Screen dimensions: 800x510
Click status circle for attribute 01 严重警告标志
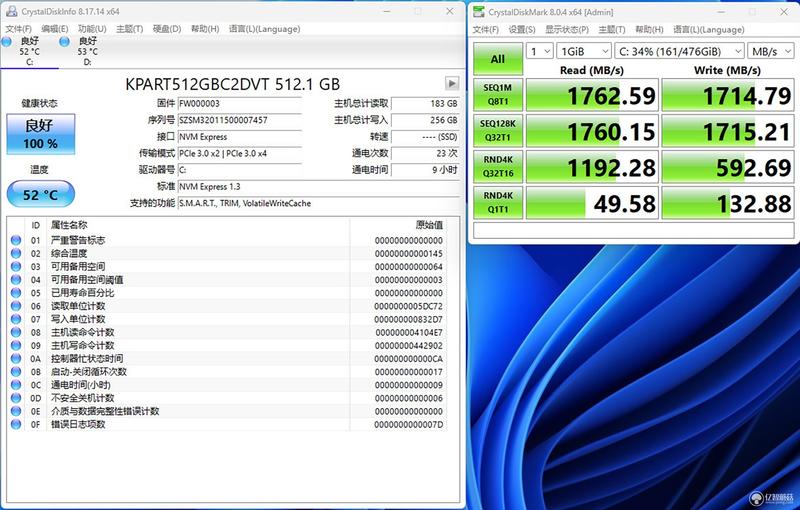click(16, 240)
